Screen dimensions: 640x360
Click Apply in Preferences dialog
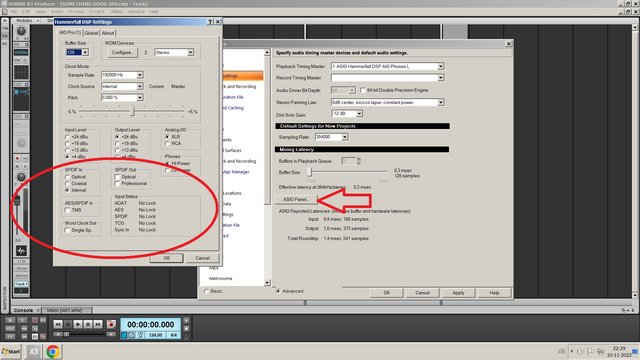pyautogui.click(x=458, y=293)
